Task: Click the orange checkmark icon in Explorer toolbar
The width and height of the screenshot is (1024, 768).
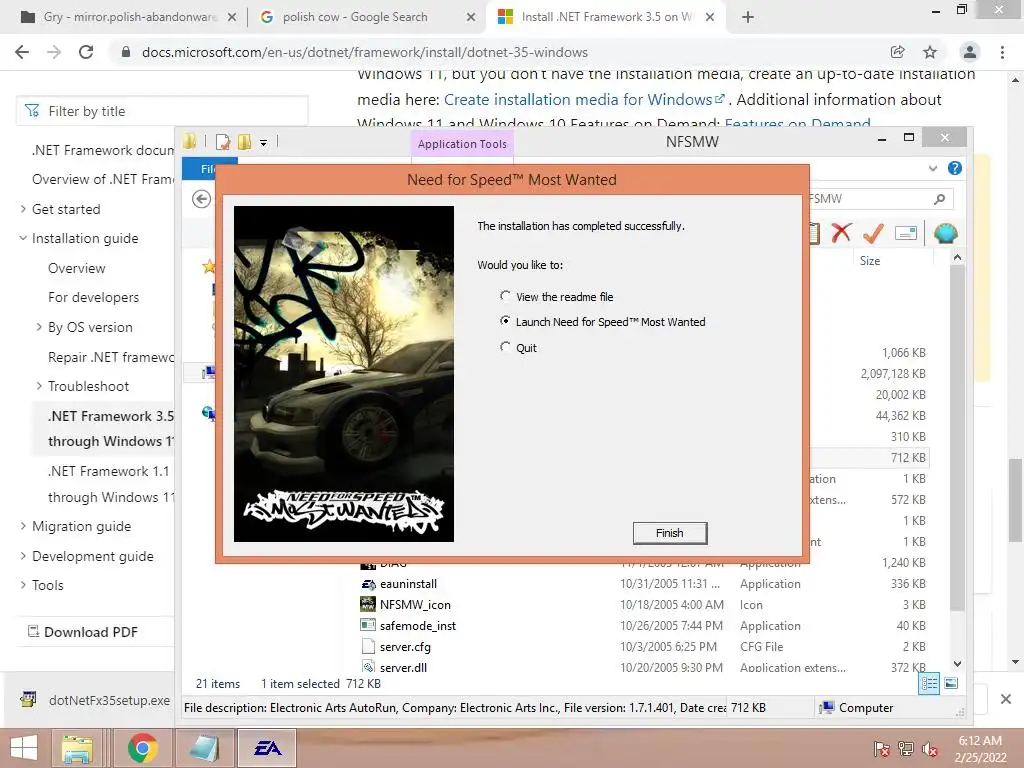Action: [x=873, y=232]
